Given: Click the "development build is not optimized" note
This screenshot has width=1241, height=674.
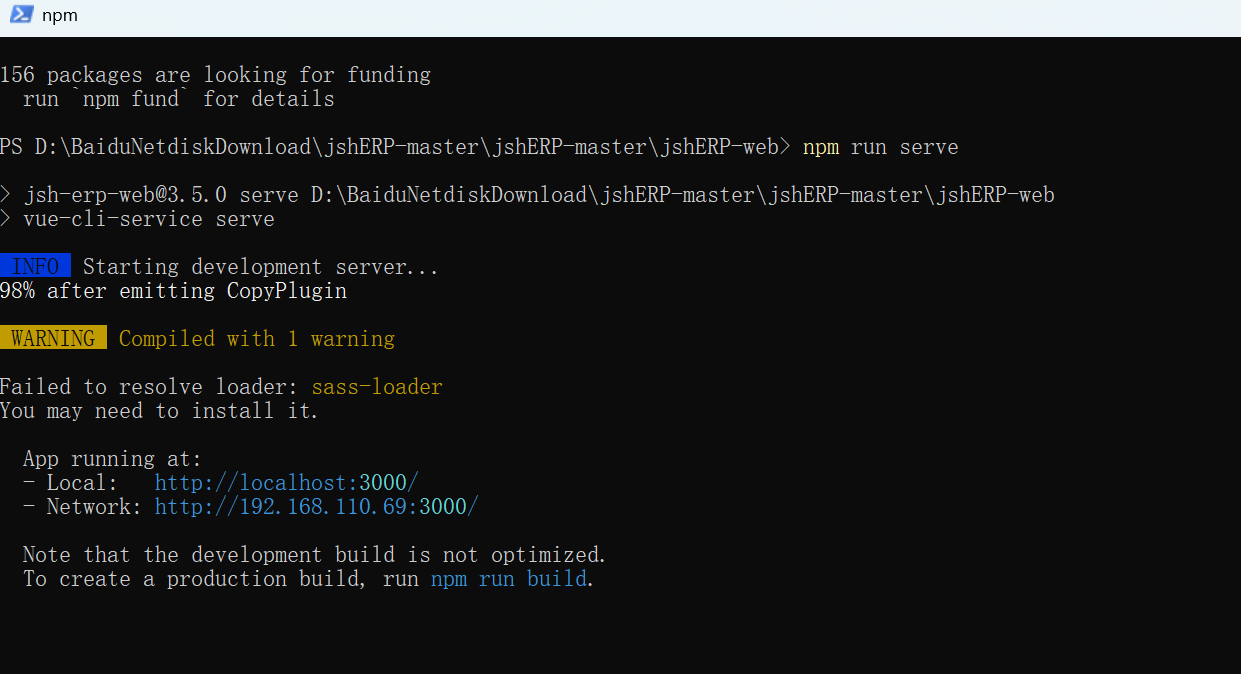Looking at the screenshot, I should click(398, 555).
